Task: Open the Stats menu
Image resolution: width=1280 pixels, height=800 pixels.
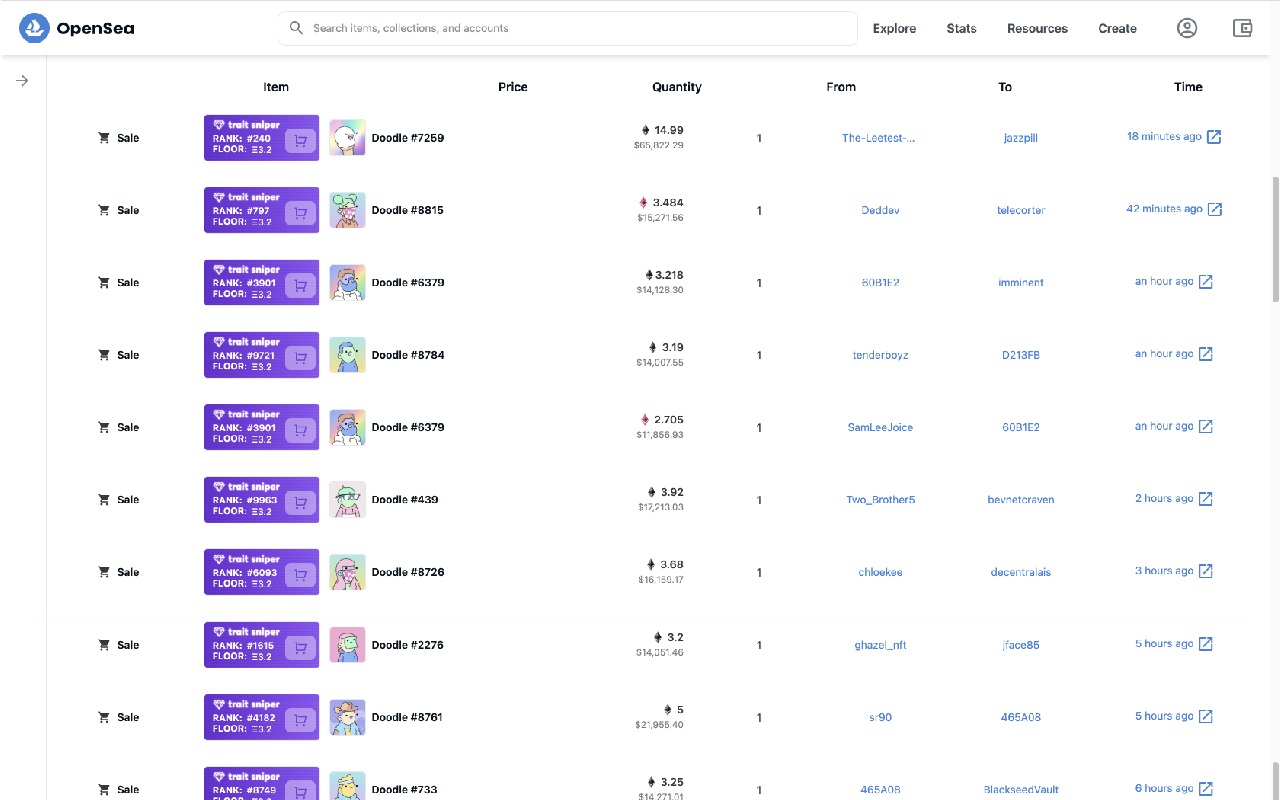Action: point(961,28)
